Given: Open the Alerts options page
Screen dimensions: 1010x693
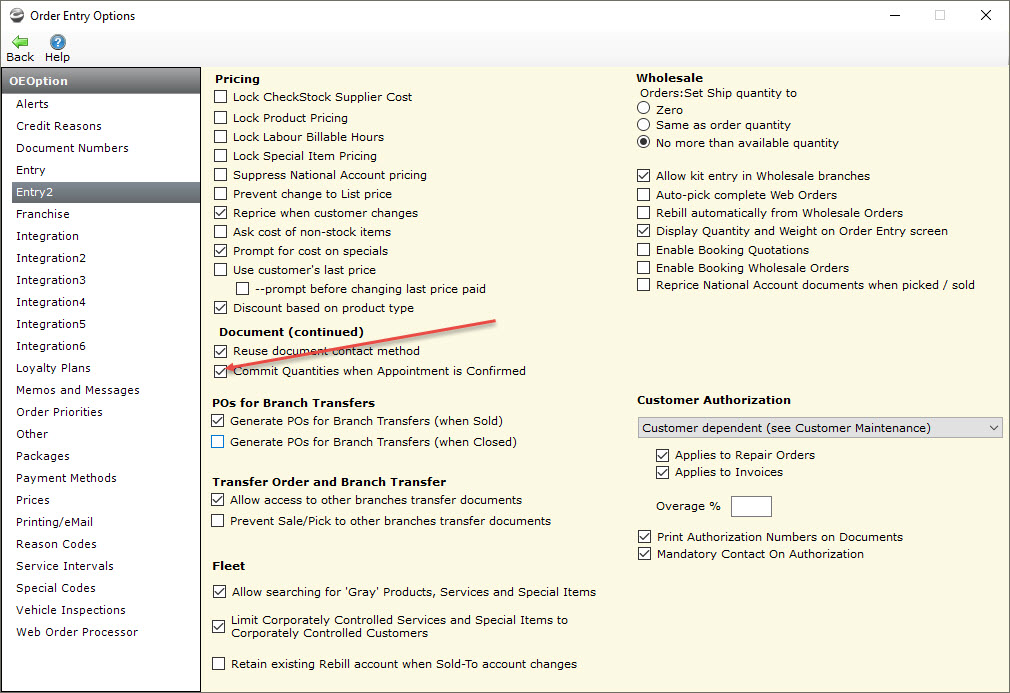Looking at the screenshot, I should [x=32, y=104].
